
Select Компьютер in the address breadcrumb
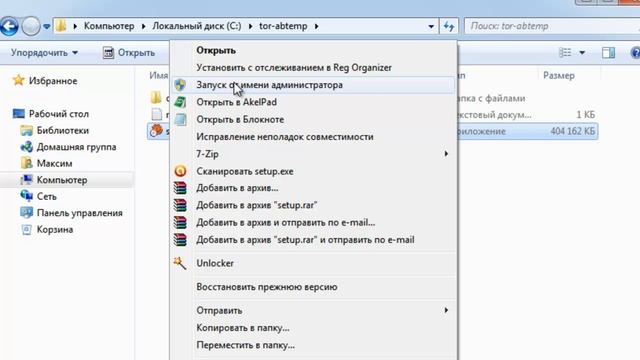(109, 26)
